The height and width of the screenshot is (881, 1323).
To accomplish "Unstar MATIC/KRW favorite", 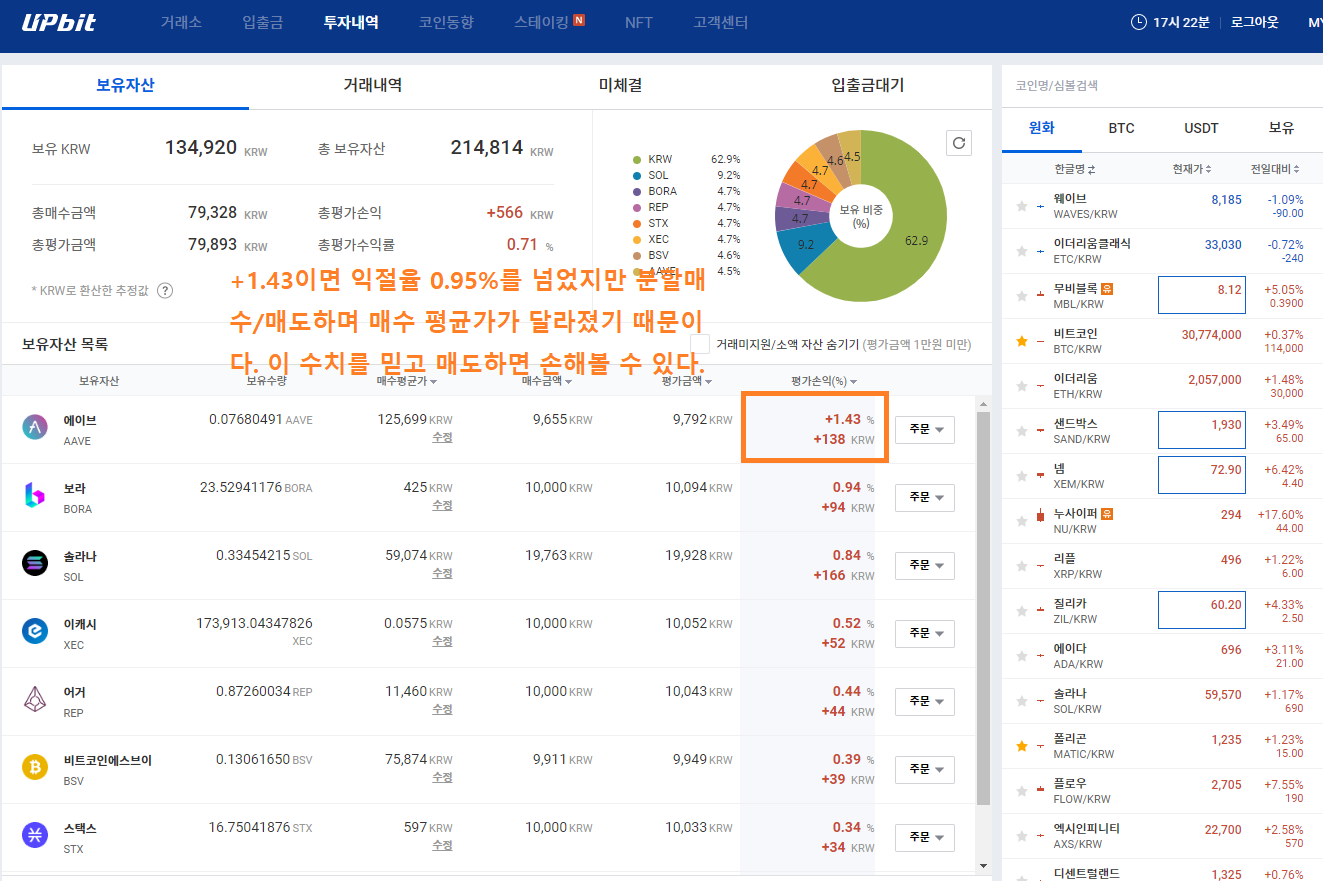I will [1021, 746].
